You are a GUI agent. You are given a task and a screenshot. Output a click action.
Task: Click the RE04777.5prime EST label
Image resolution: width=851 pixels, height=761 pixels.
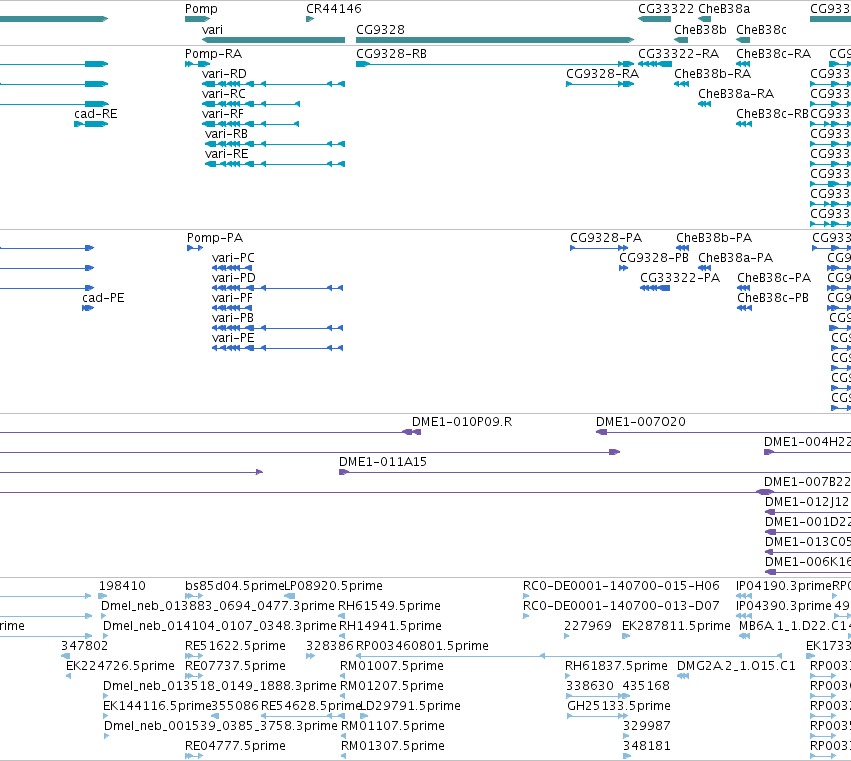coord(235,746)
